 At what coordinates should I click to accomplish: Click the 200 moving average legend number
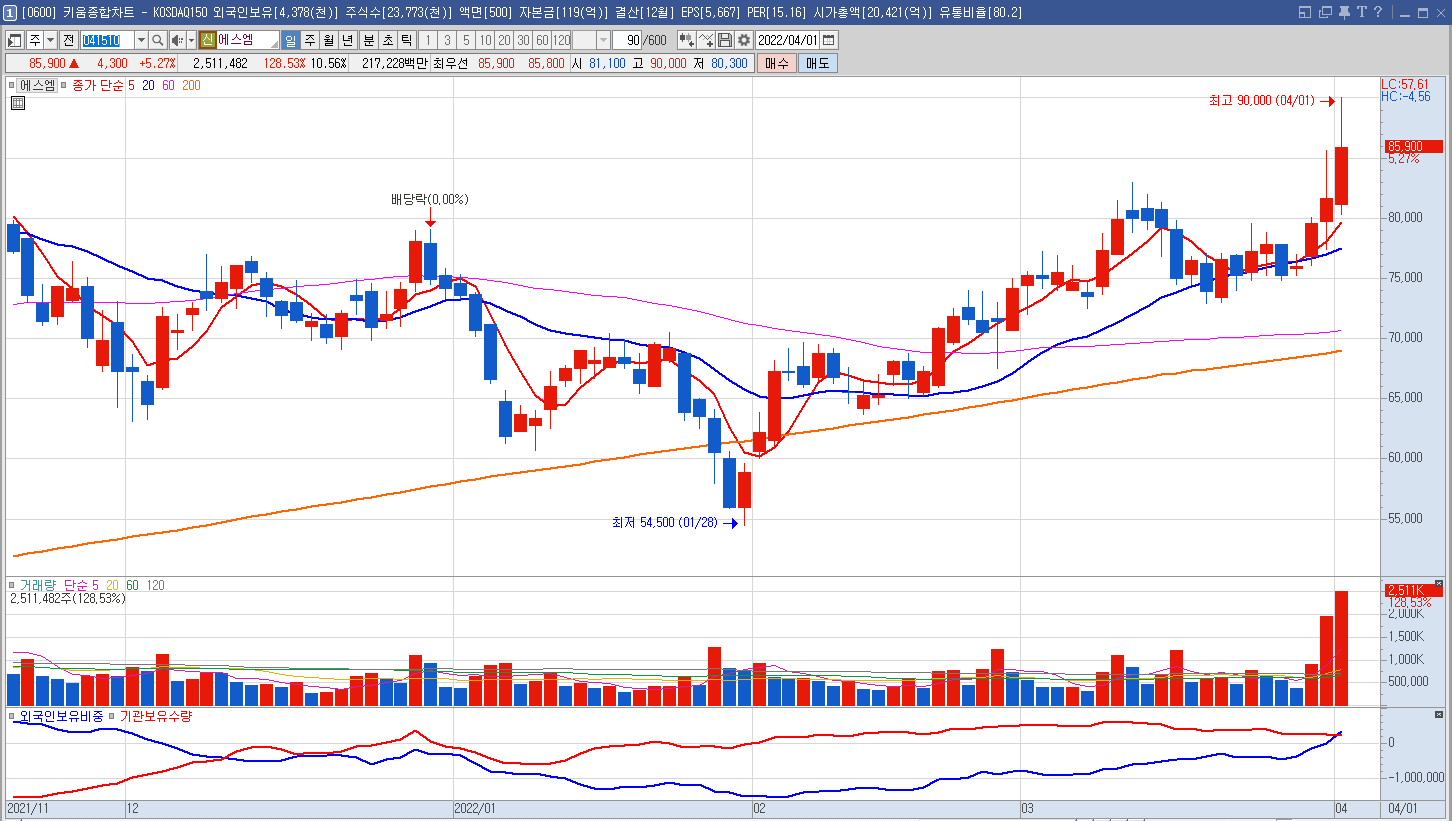pos(191,85)
